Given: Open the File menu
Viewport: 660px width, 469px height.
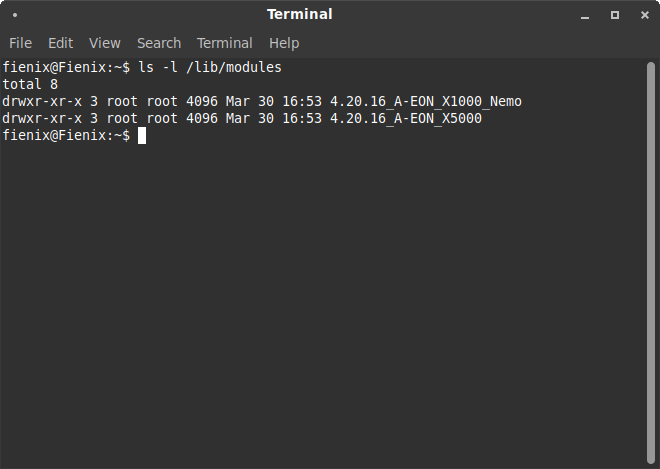Looking at the screenshot, I should 20,43.
